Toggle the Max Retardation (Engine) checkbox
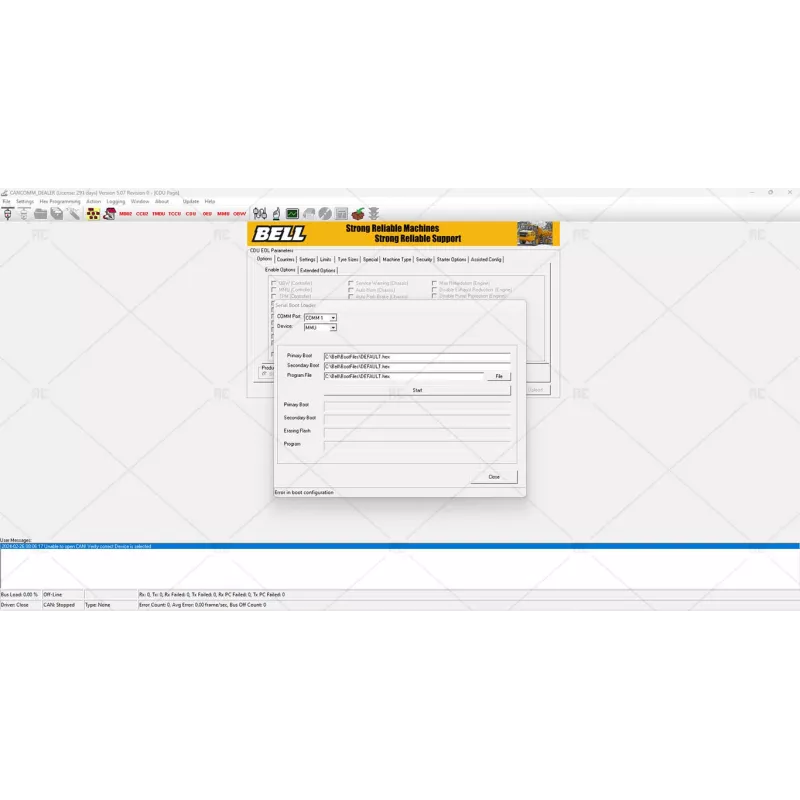The width and height of the screenshot is (800, 800). [434, 283]
